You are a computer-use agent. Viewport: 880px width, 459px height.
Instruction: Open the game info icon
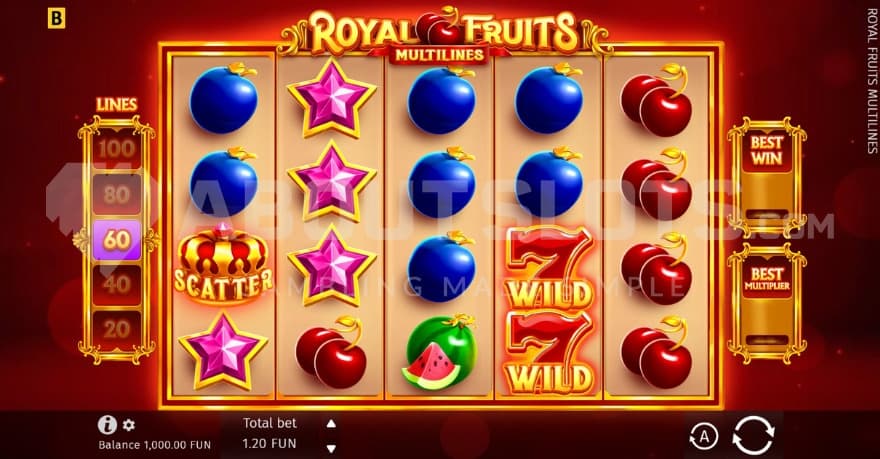coord(107,425)
